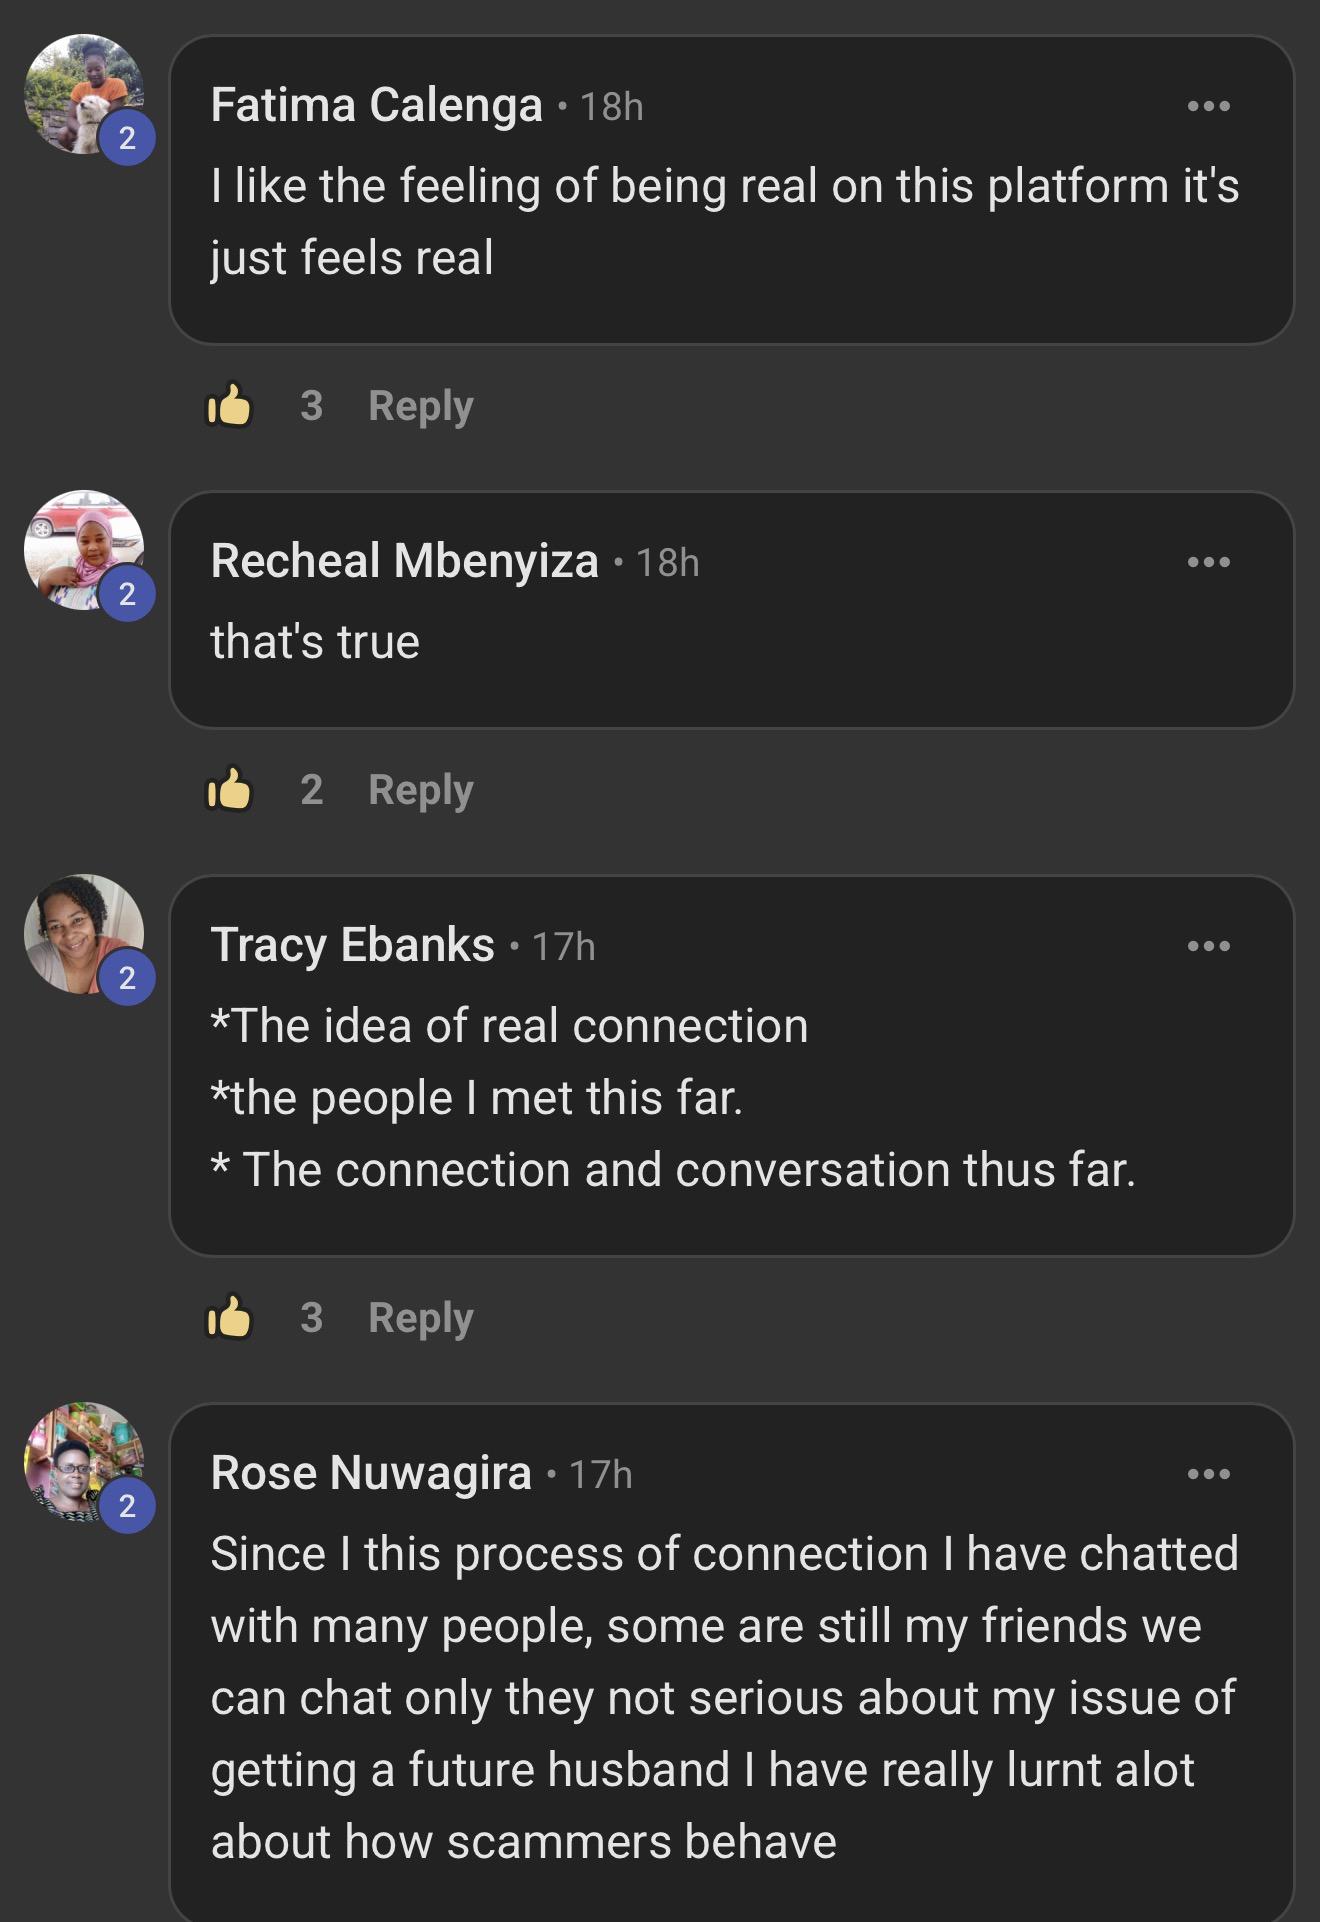The width and height of the screenshot is (1320, 1922).
Task: Open three-dot options on Fatima Calenga's comment
Action: tap(1208, 106)
